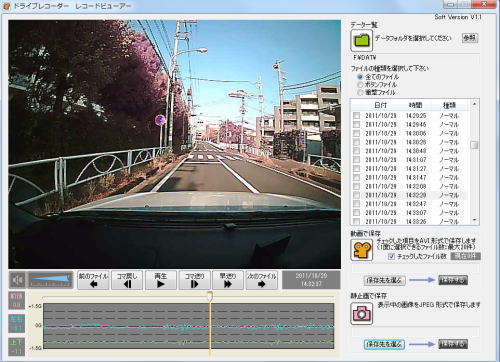Click the orange playback position marker
The width and height of the screenshot is (500, 362).
point(210,296)
